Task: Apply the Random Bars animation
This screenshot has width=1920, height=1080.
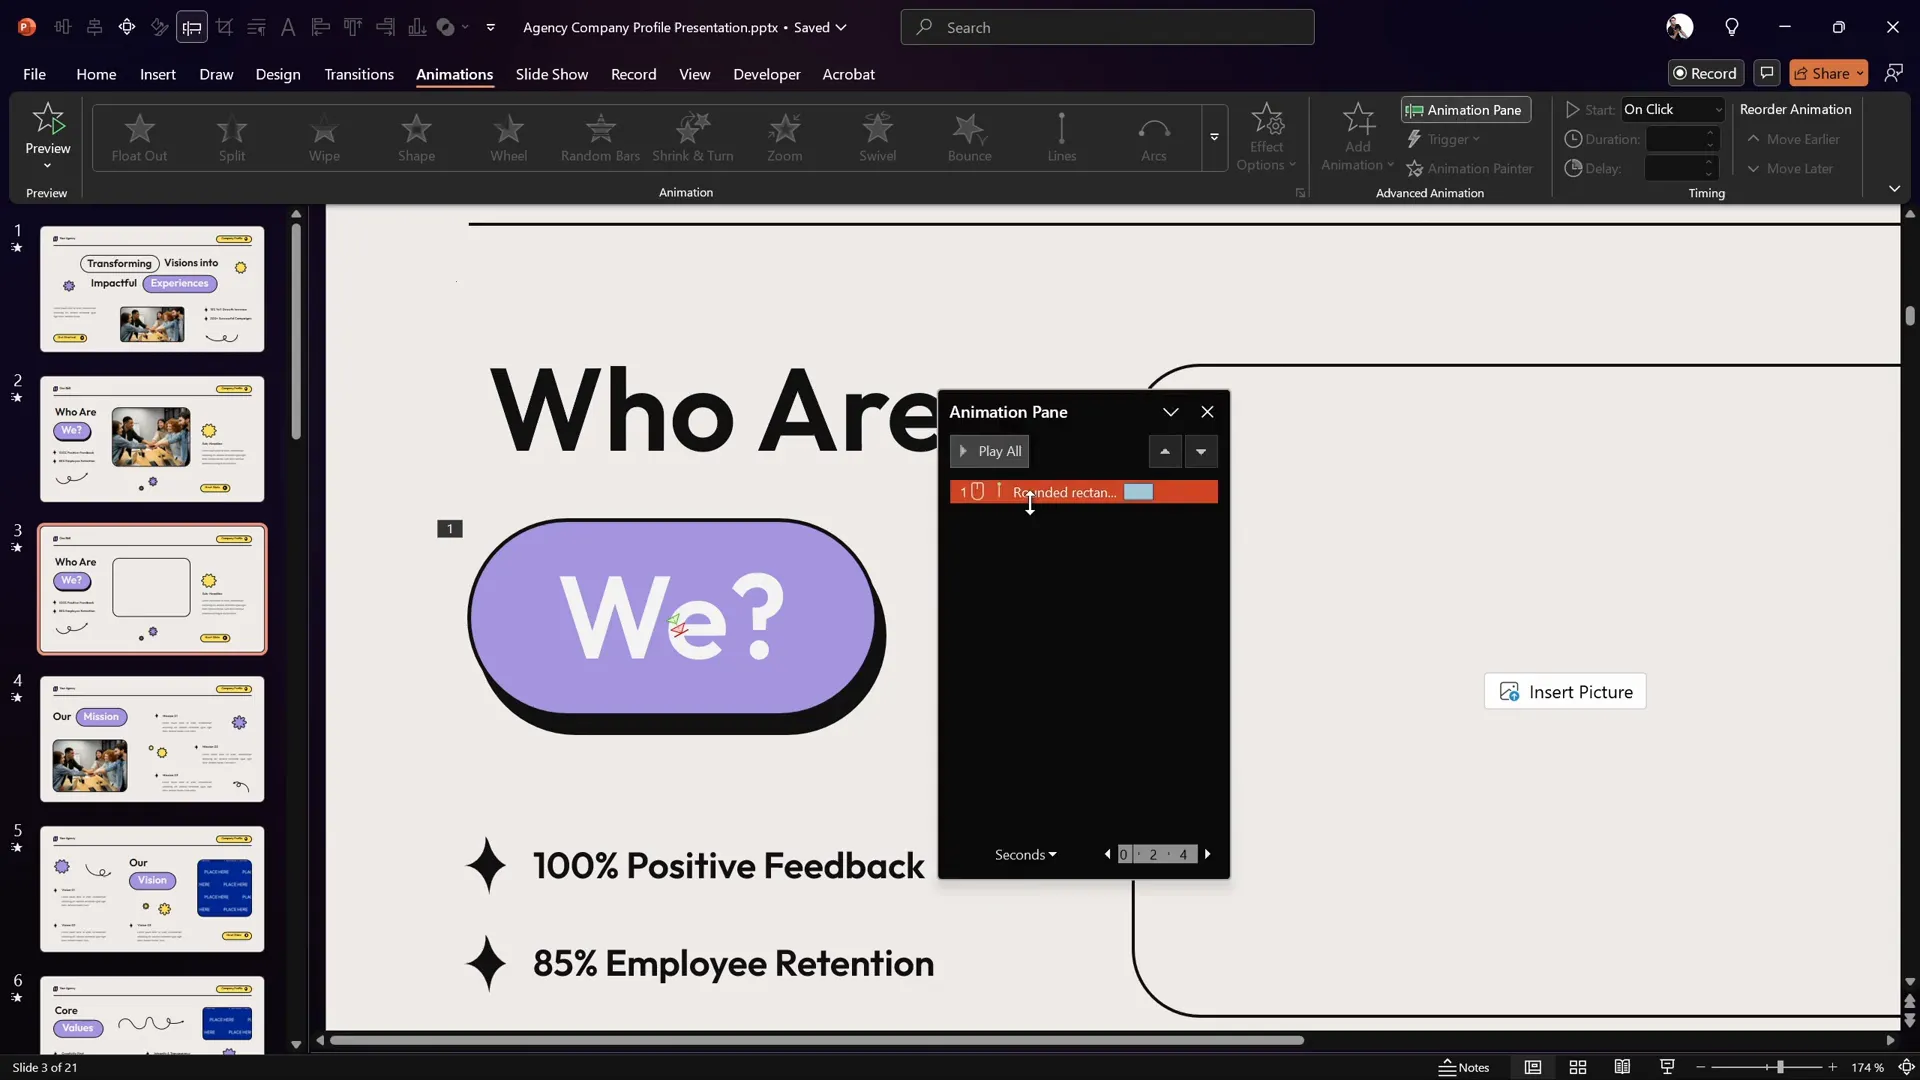Action: 599,138
